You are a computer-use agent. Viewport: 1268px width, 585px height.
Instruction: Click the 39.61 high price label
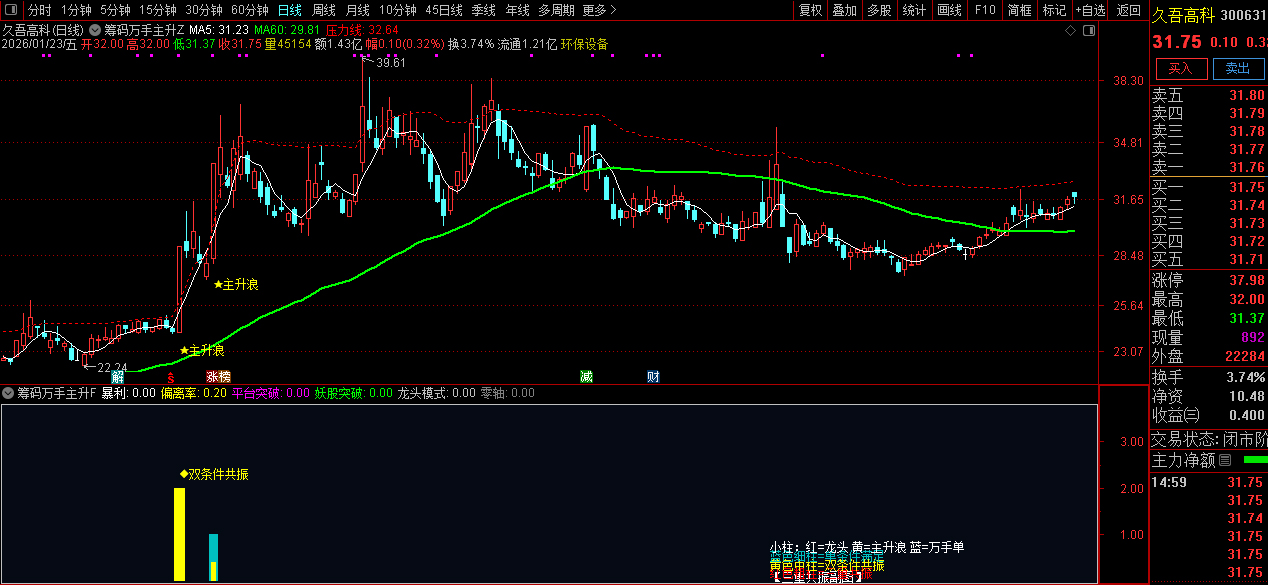390,63
